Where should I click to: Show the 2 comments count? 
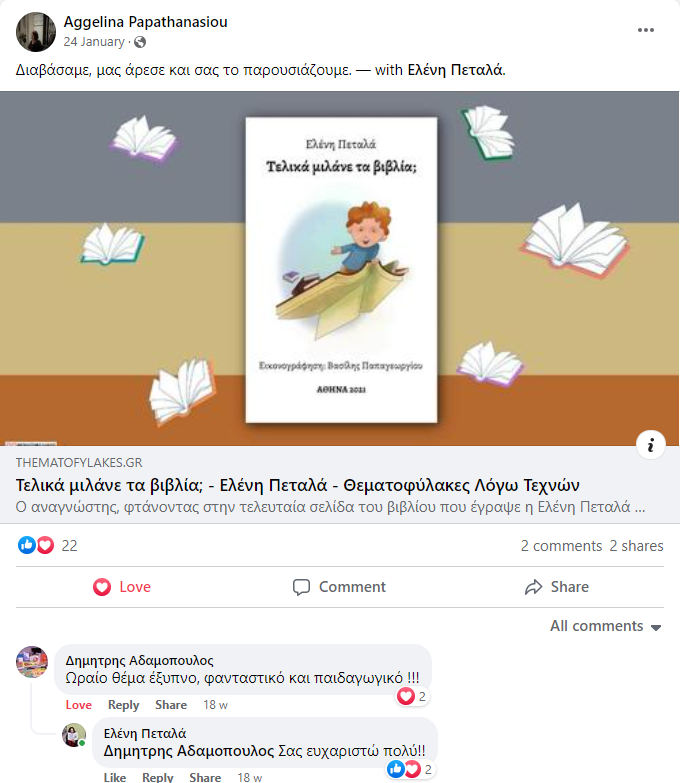561,546
